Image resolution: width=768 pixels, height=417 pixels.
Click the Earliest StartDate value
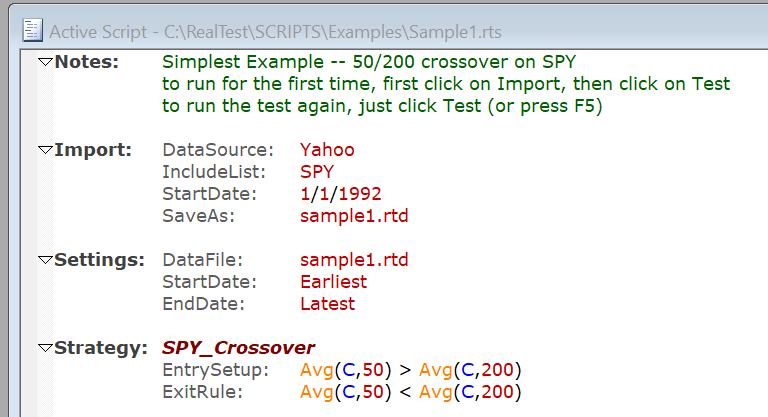click(333, 282)
